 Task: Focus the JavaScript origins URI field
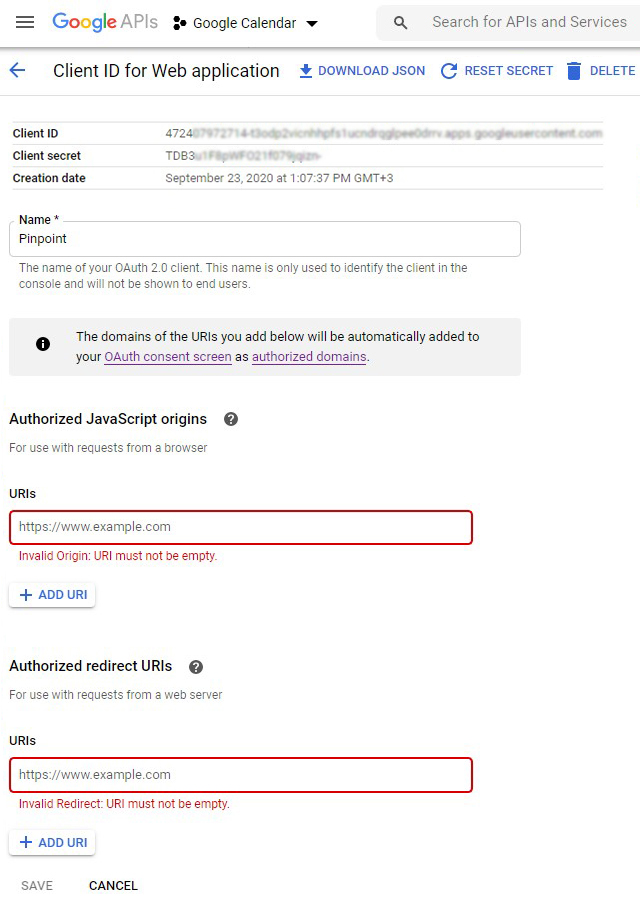click(x=240, y=527)
